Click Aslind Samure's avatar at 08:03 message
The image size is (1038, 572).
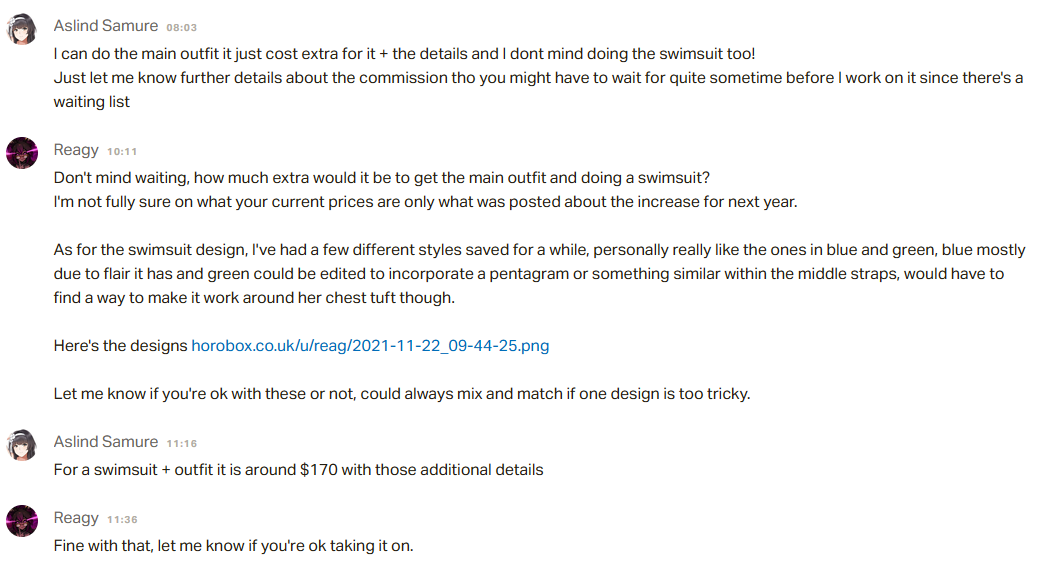[x=22, y=29]
